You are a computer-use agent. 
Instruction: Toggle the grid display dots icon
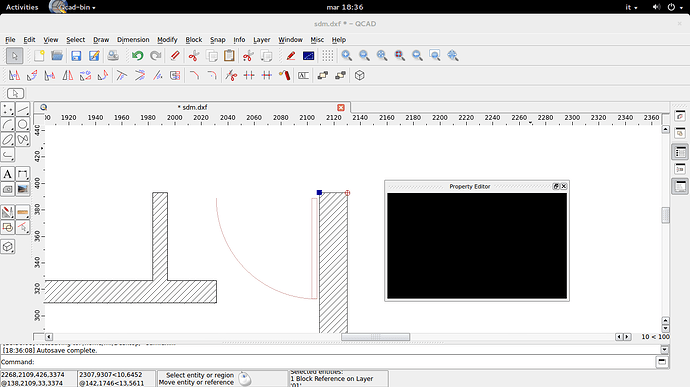[x=327, y=56]
